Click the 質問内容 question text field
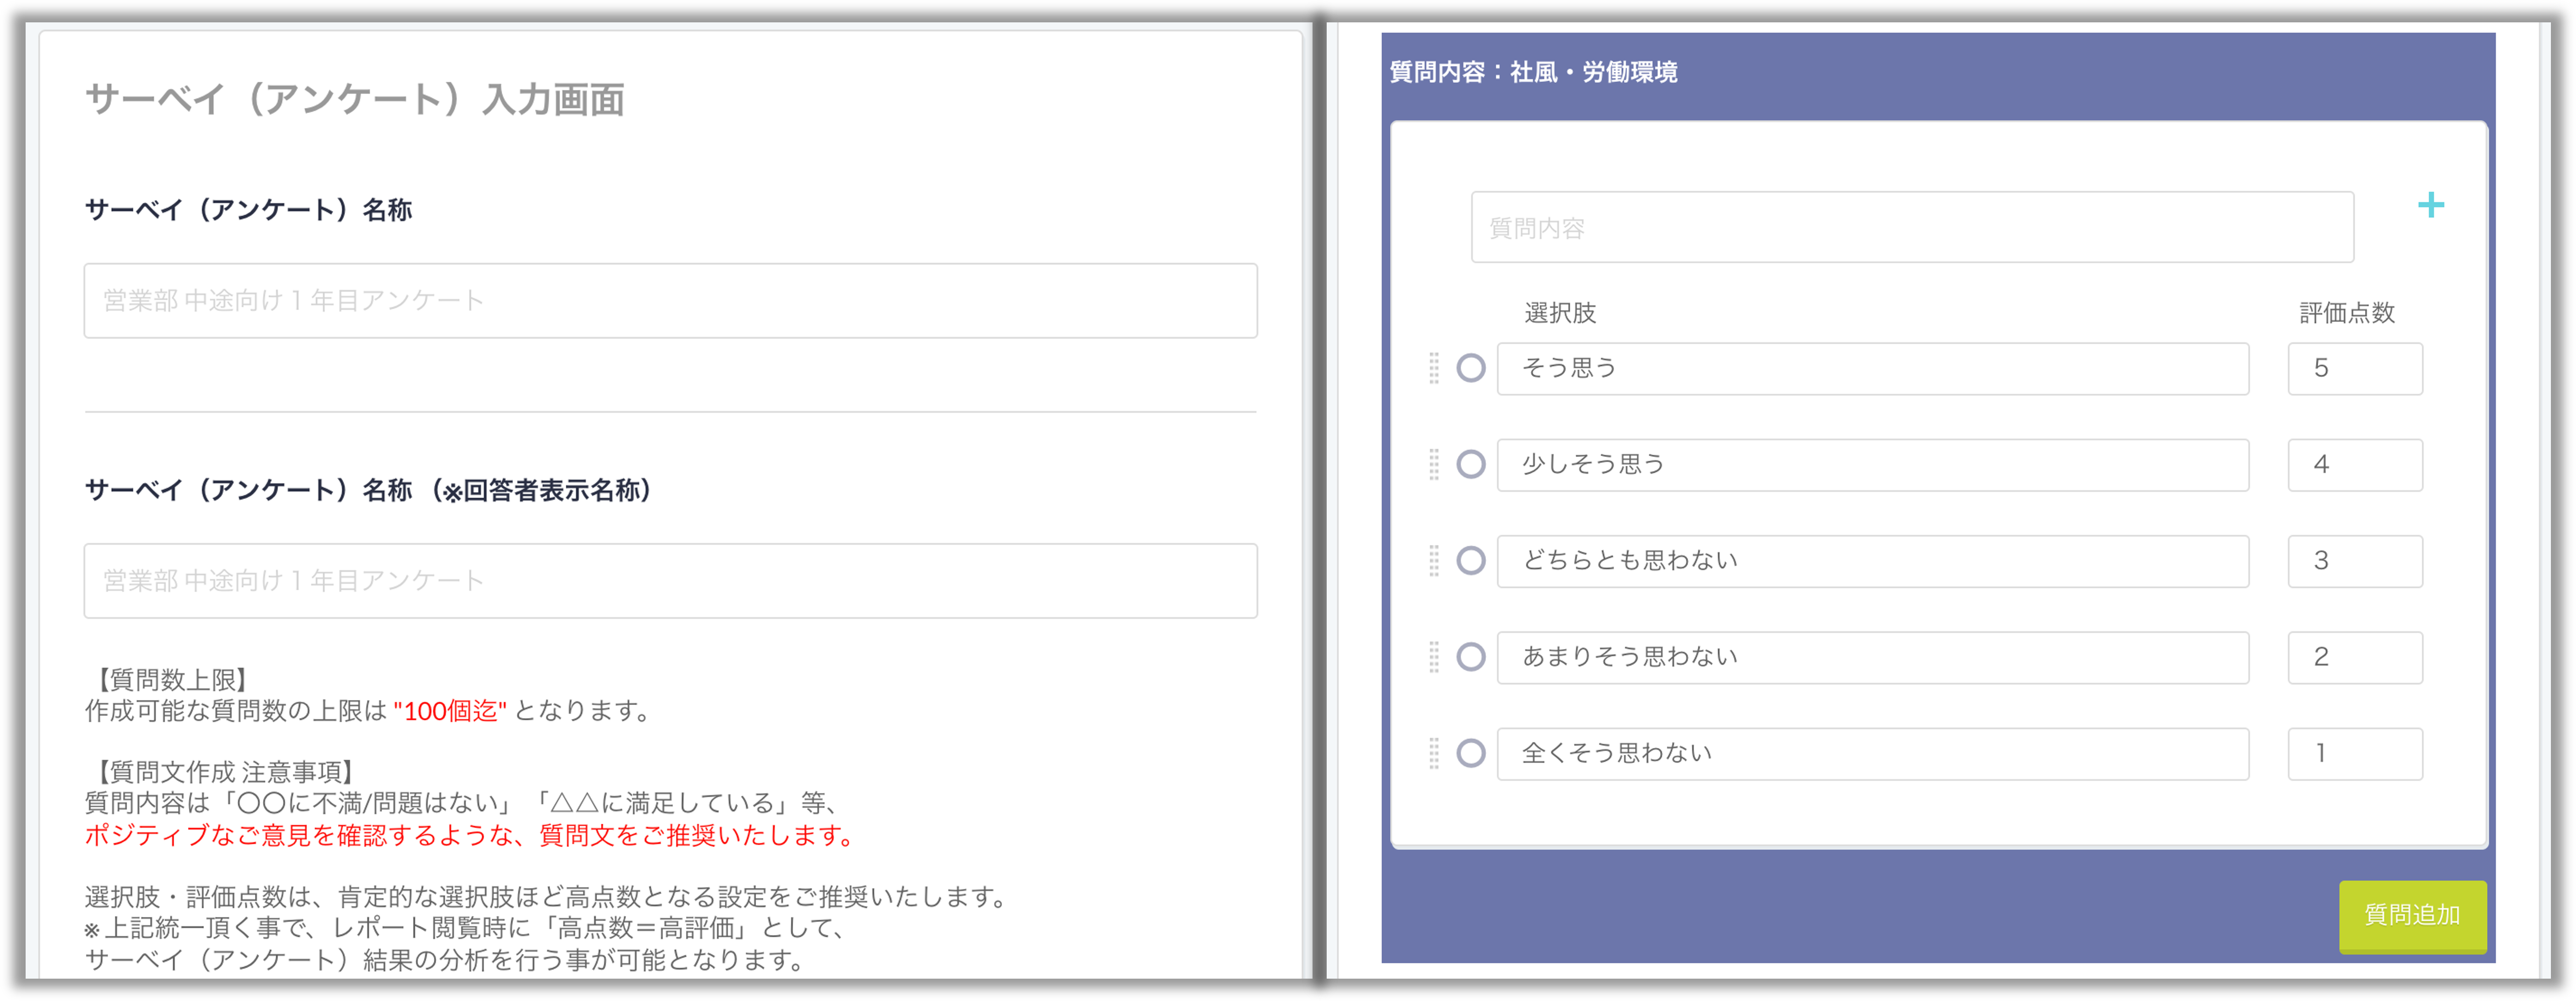This screenshot has width=2576, height=1001. 1911,228
